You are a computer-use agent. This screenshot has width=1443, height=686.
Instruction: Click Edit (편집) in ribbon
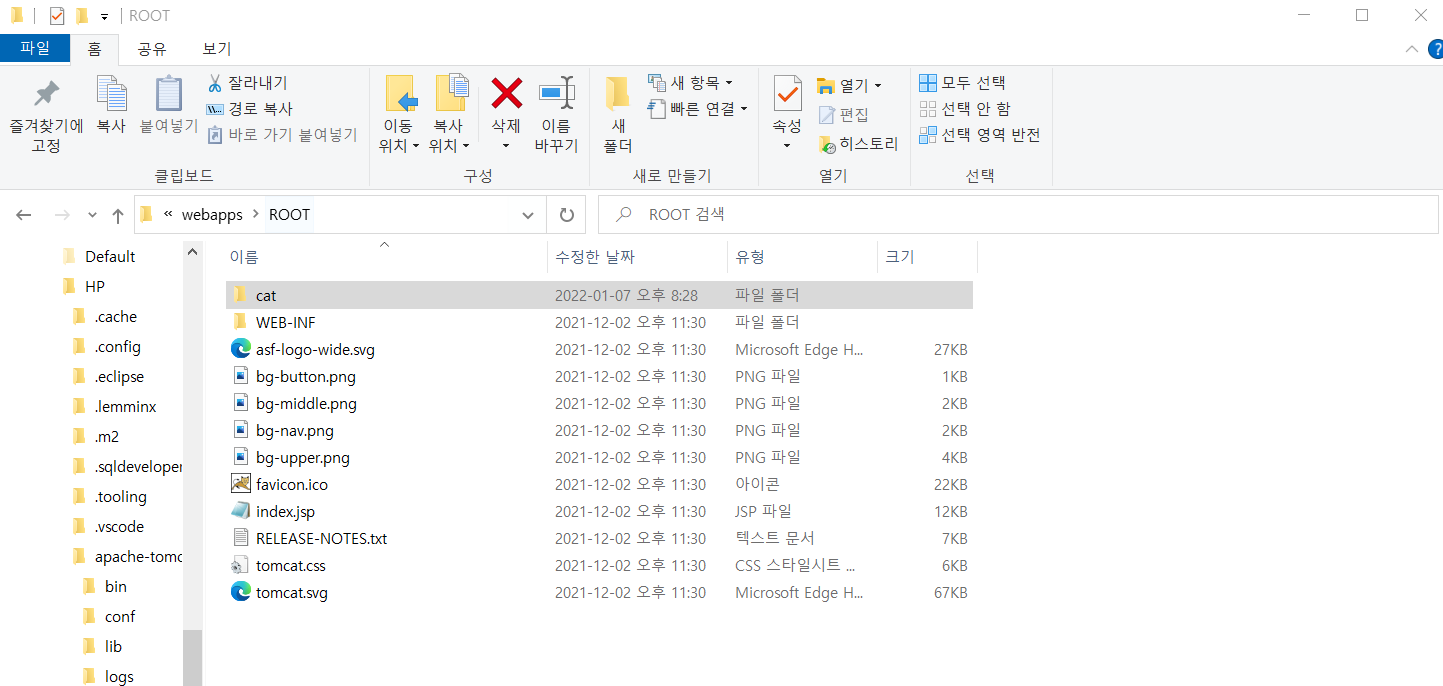click(x=843, y=115)
